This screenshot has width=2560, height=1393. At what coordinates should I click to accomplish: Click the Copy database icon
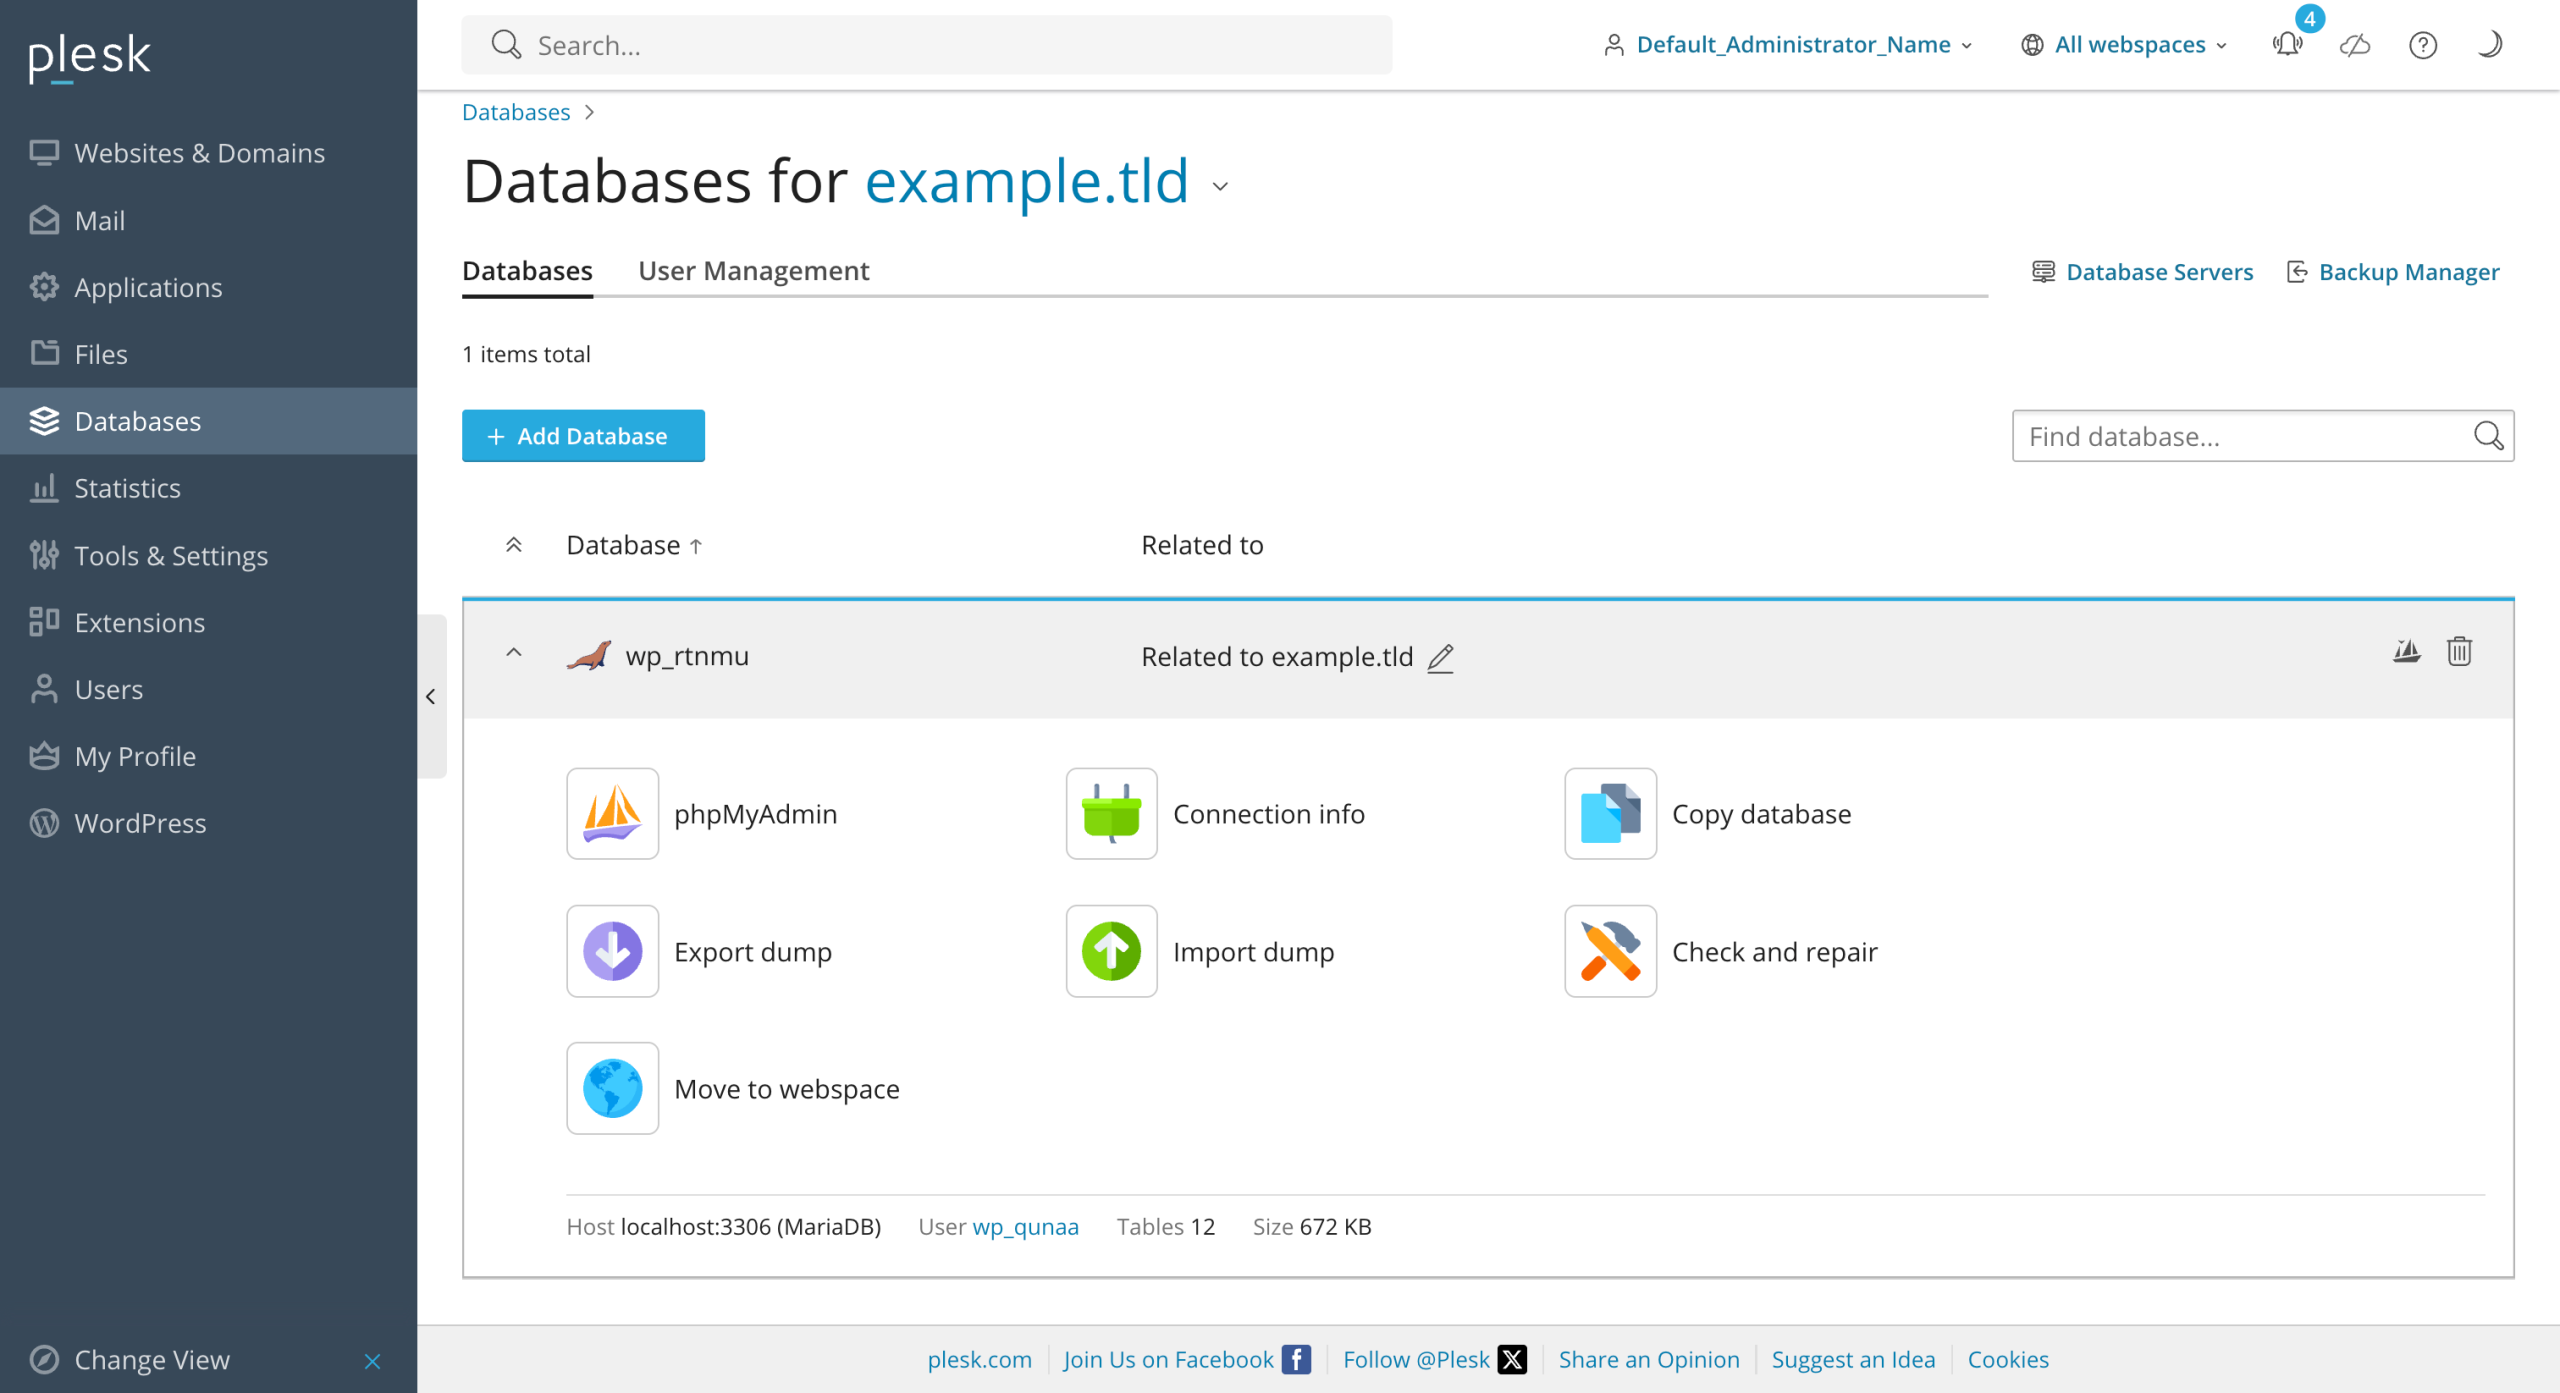tap(1610, 813)
